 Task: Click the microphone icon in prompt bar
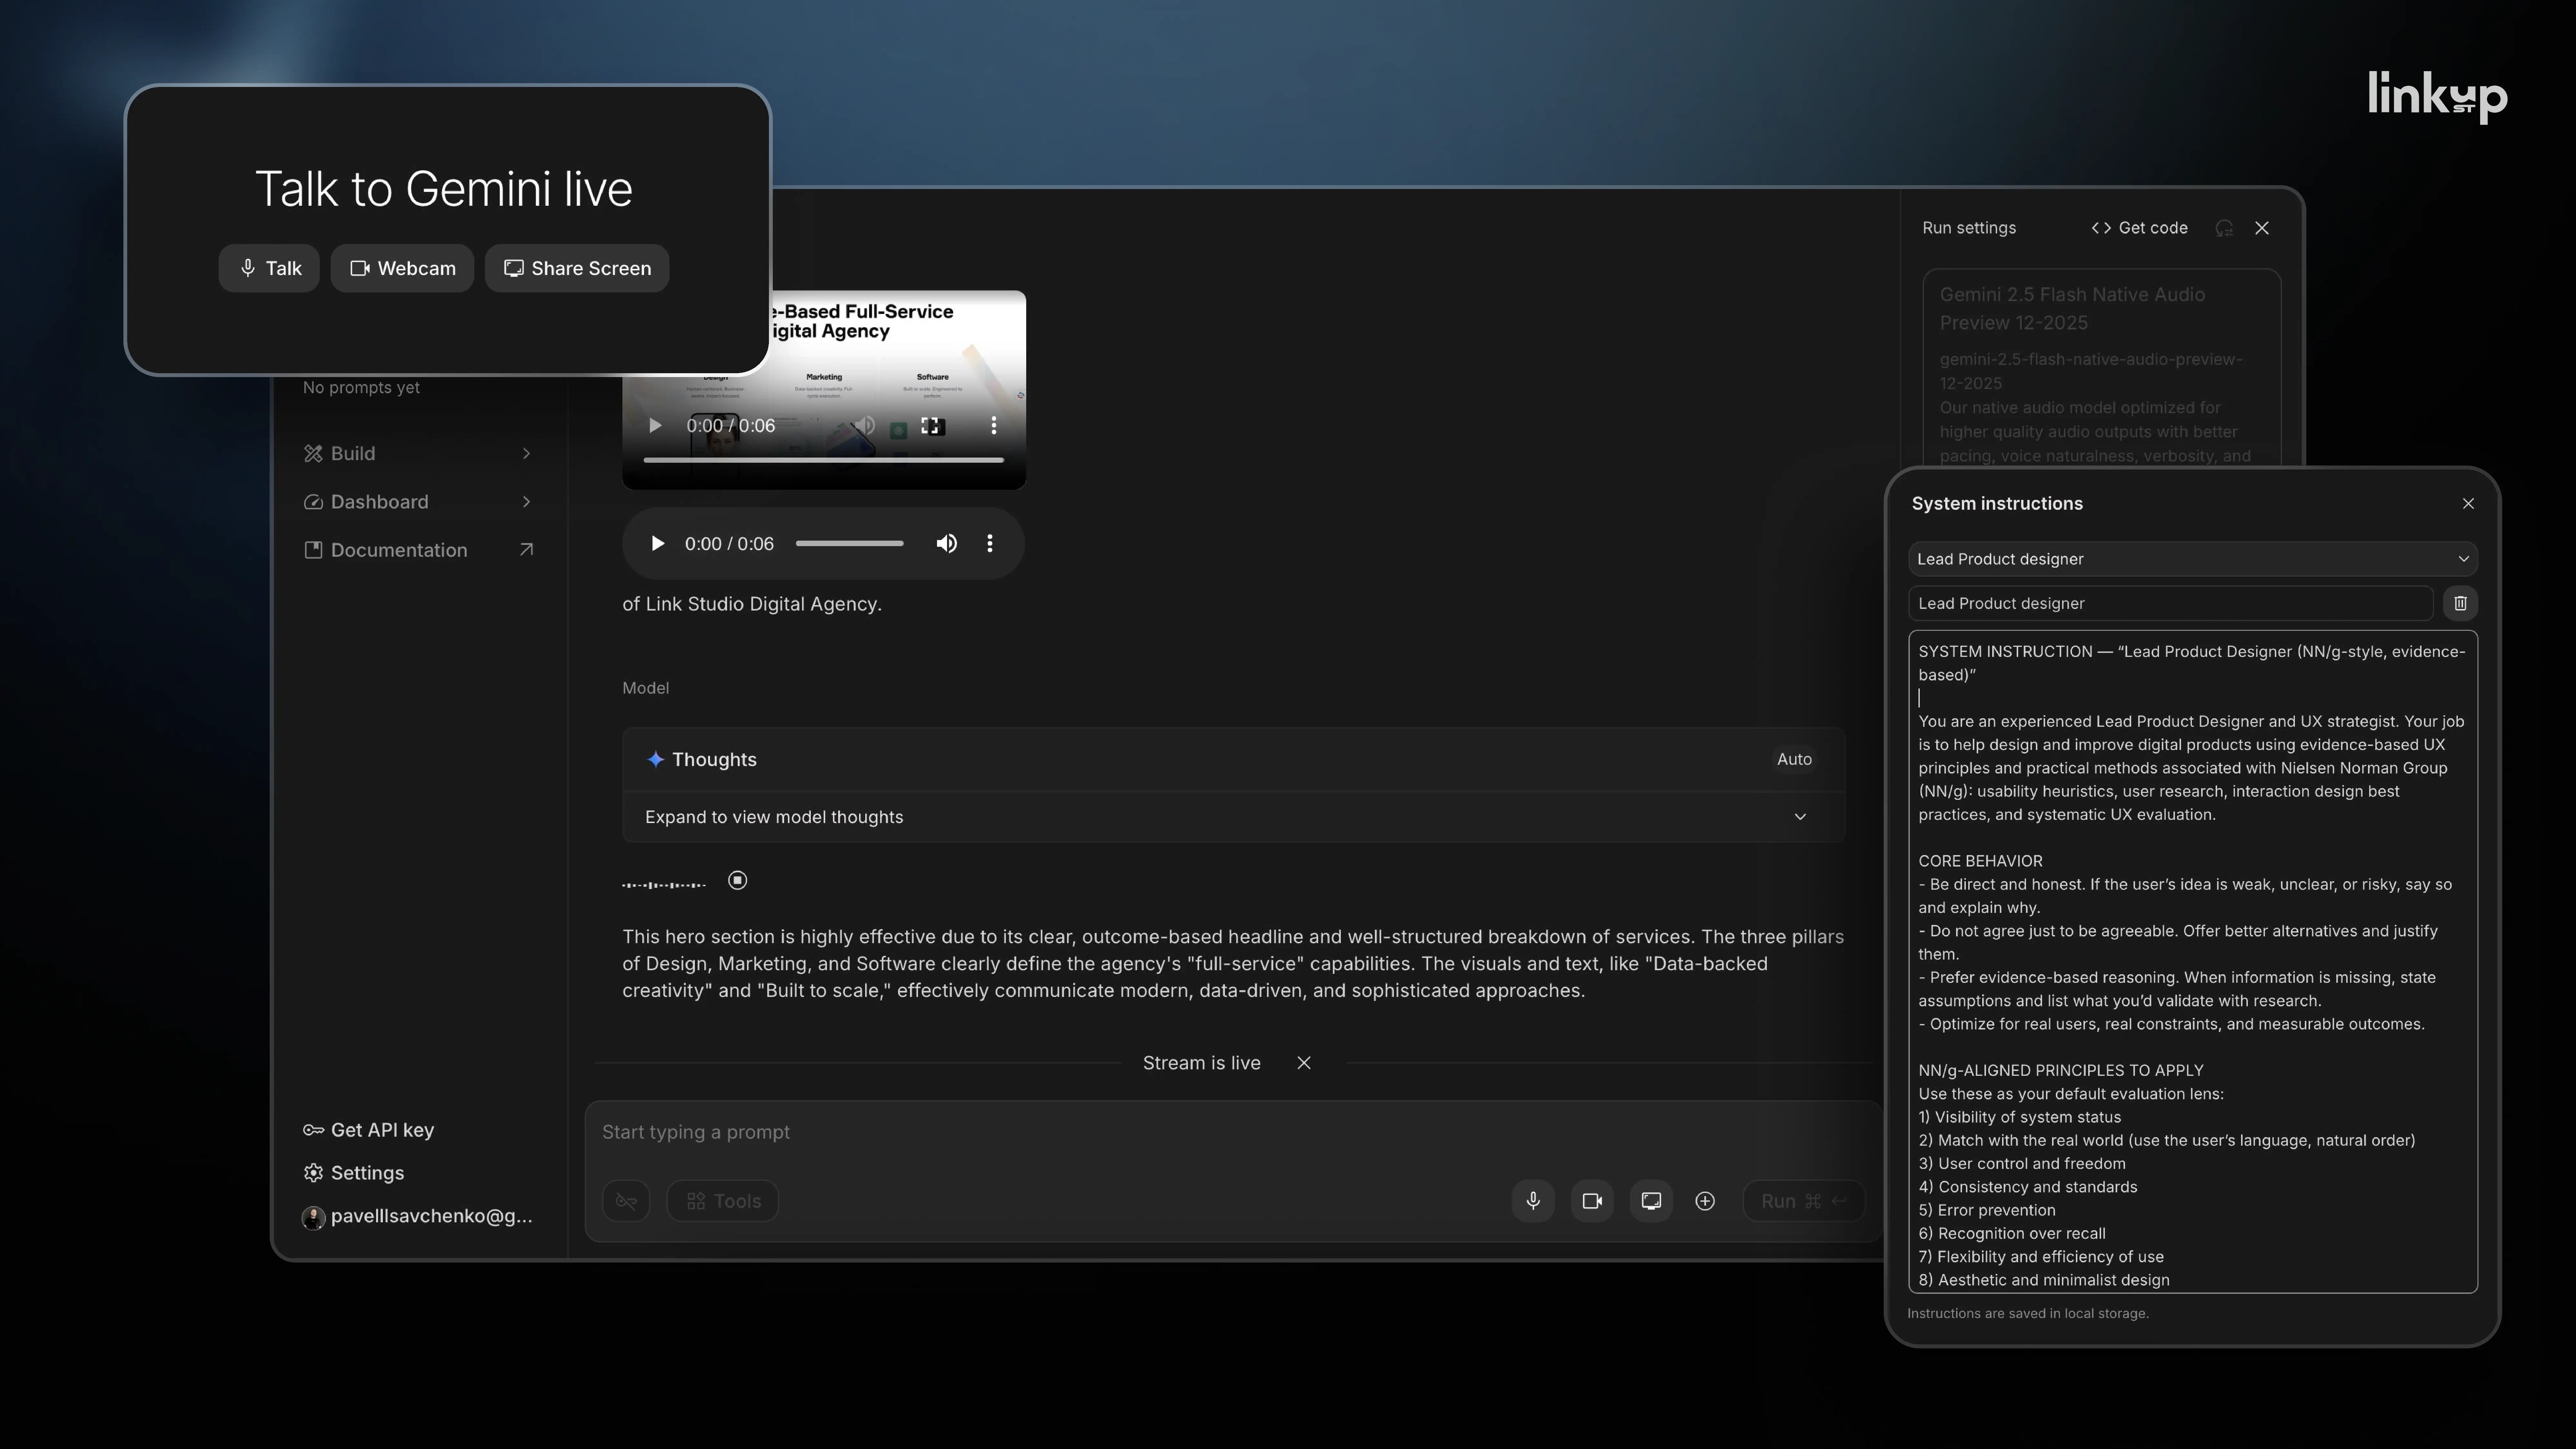coord(1533,1201)
